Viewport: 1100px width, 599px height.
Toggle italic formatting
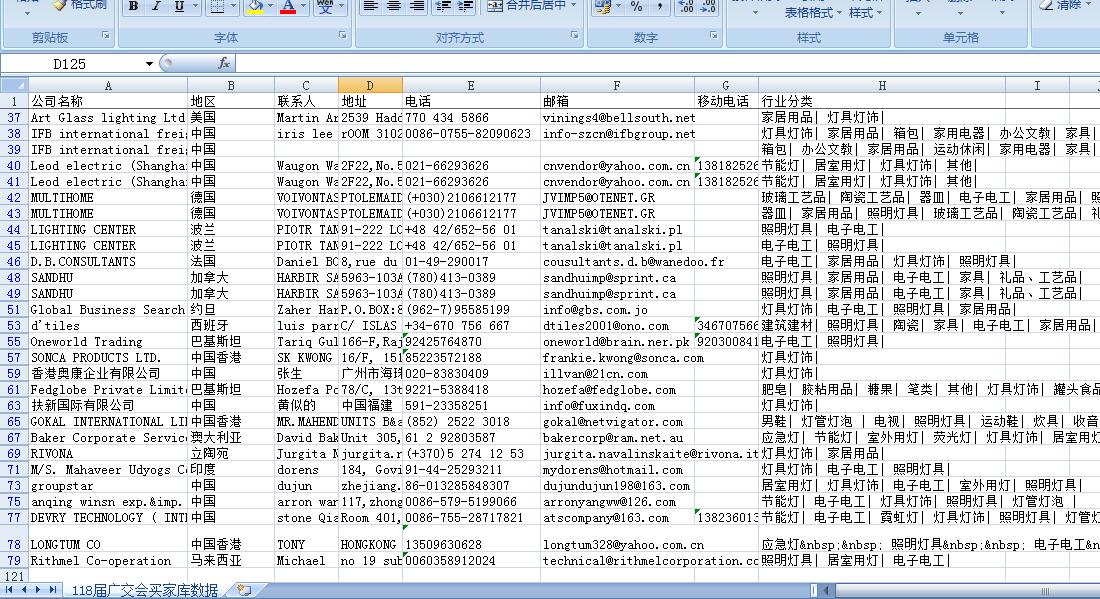pyautogui.click(x=156, y=6)
